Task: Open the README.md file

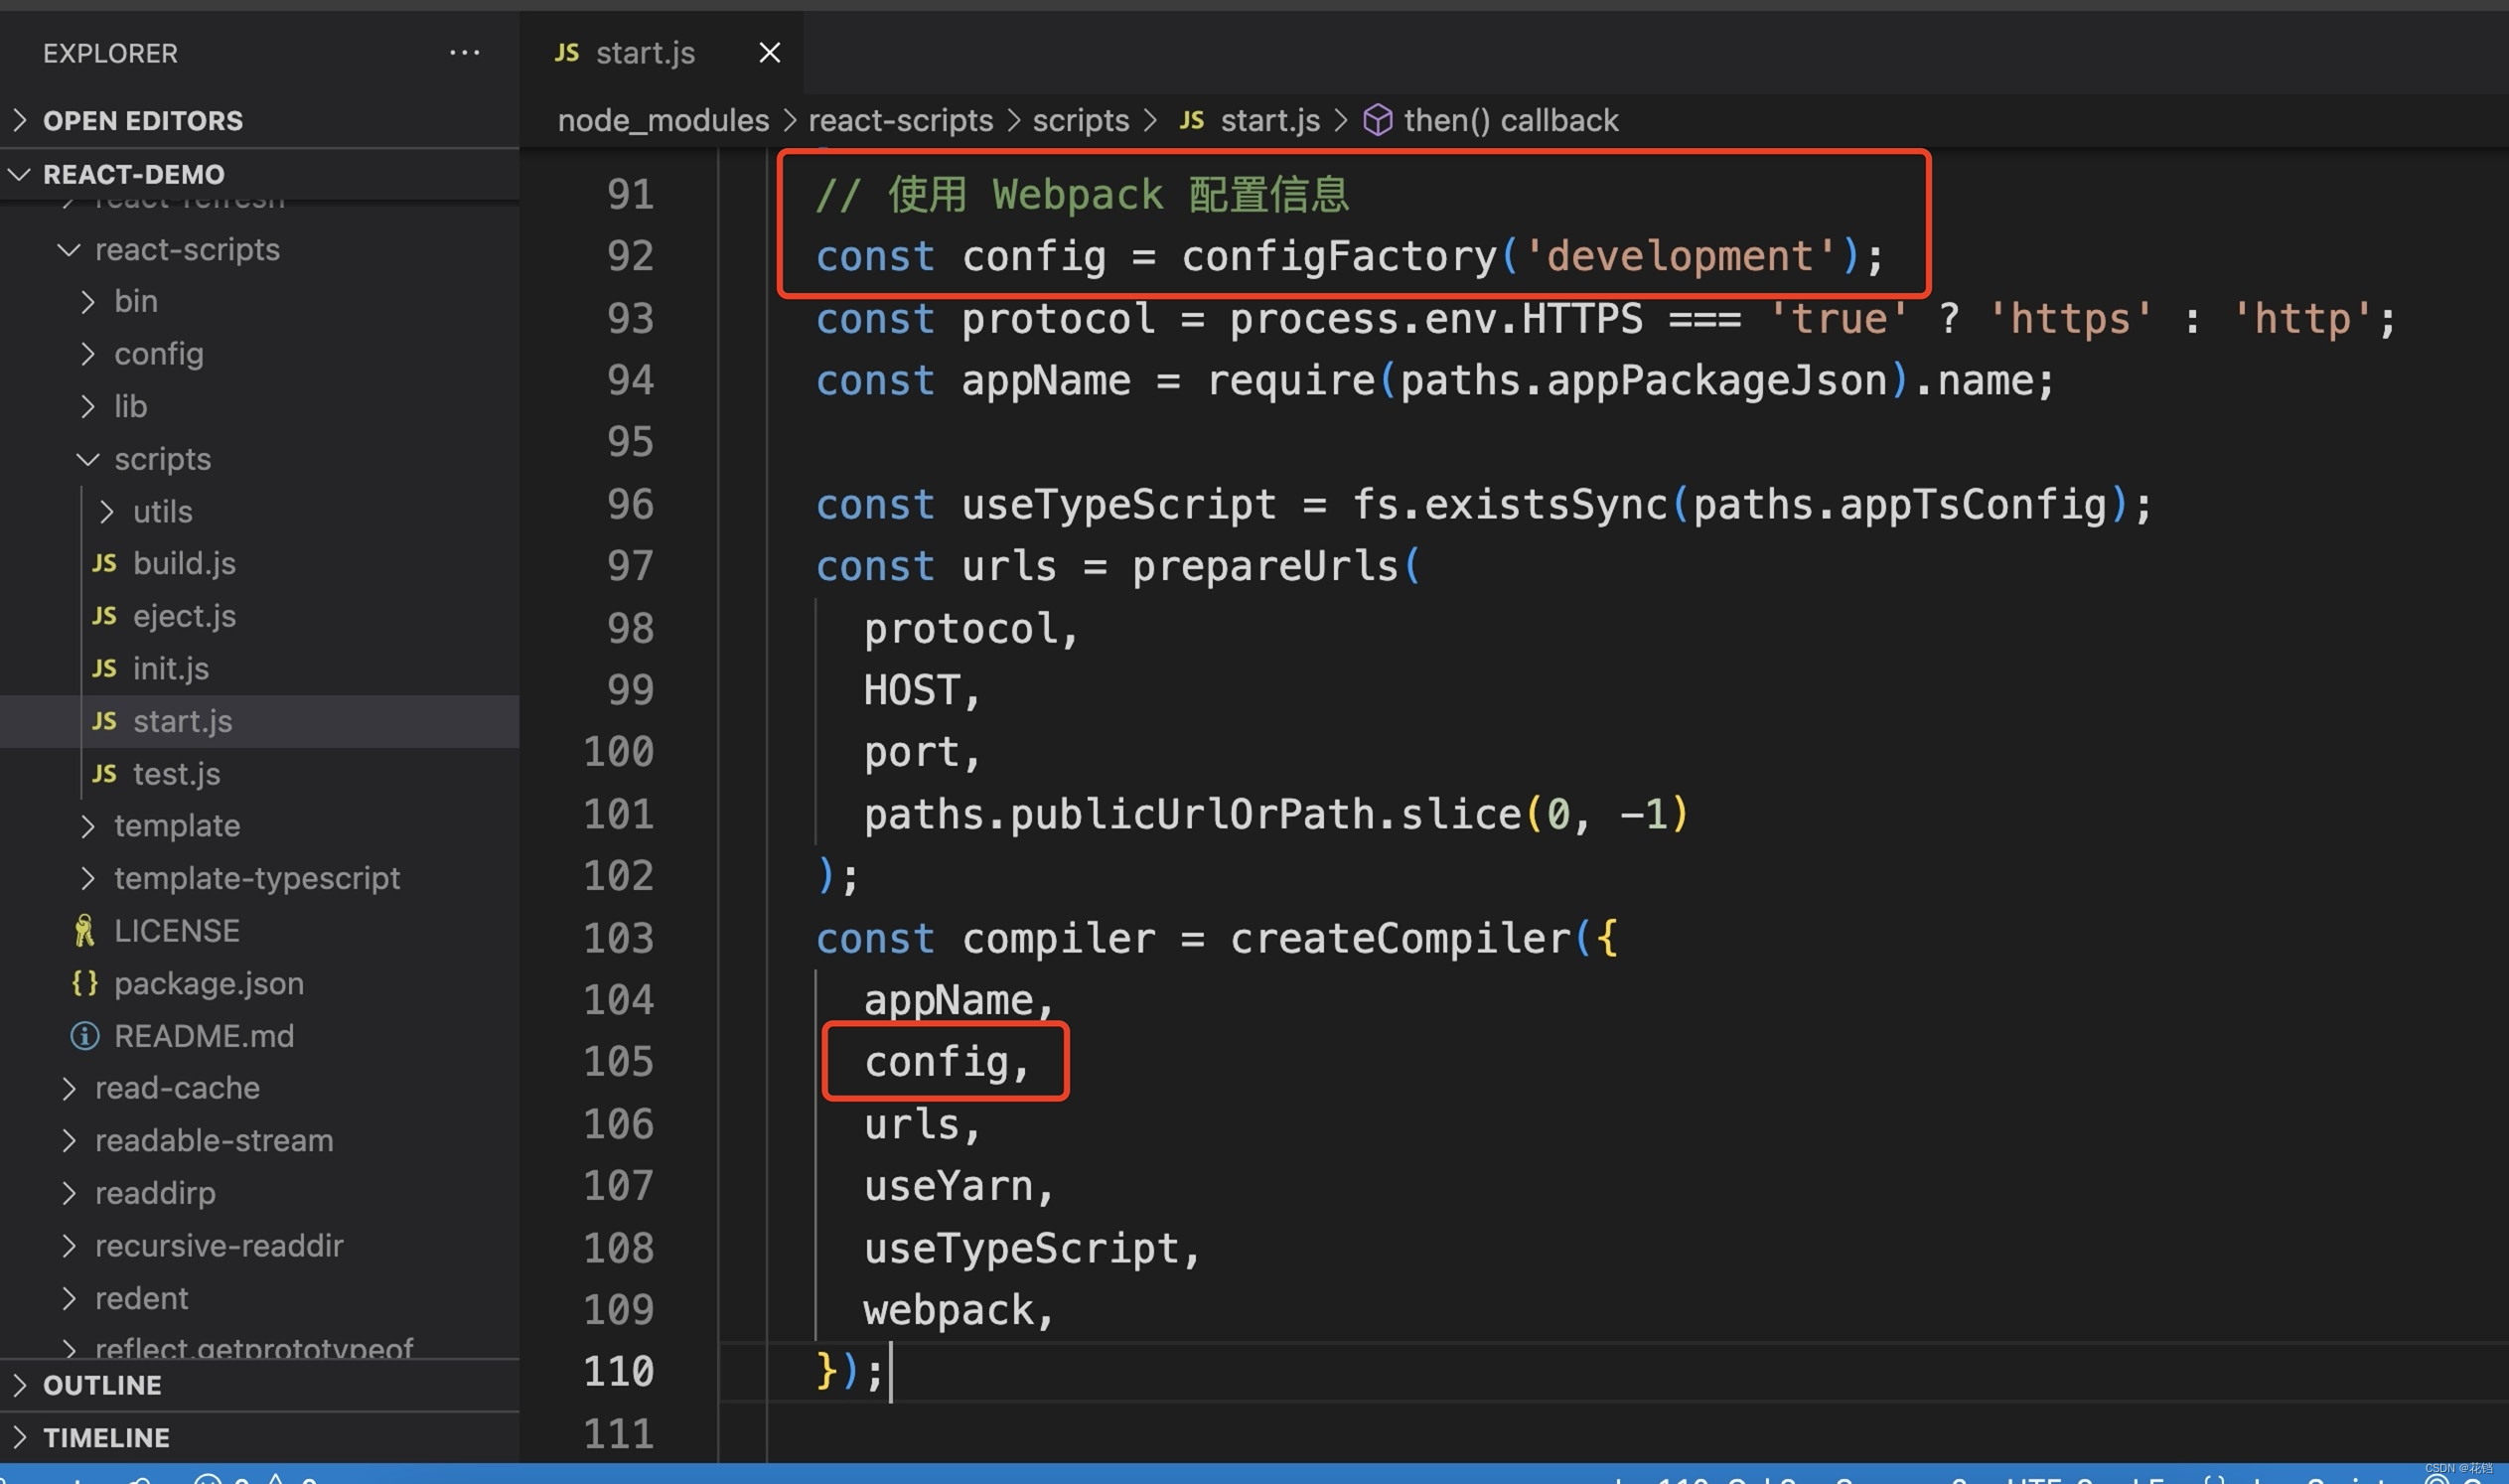Action: coord(203,1035)
